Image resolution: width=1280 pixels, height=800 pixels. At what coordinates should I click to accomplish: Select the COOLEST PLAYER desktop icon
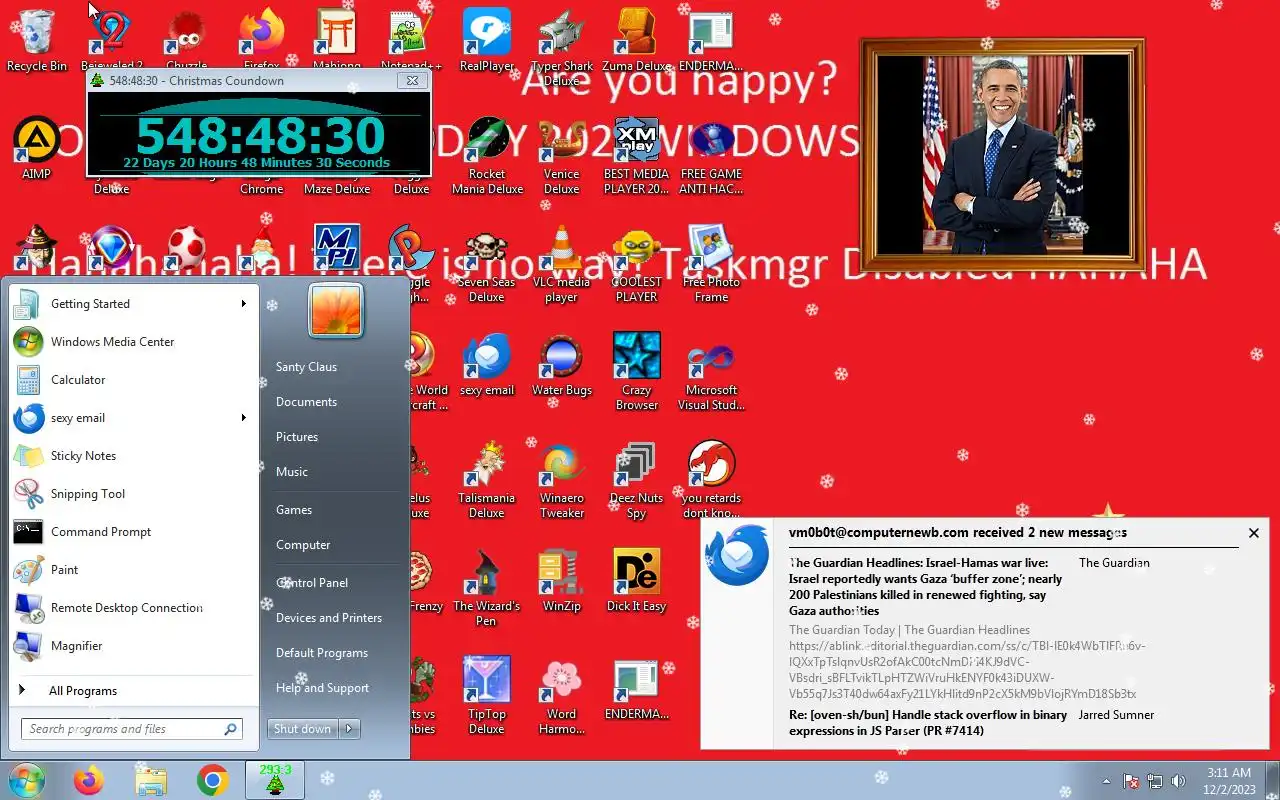(637, 263)
